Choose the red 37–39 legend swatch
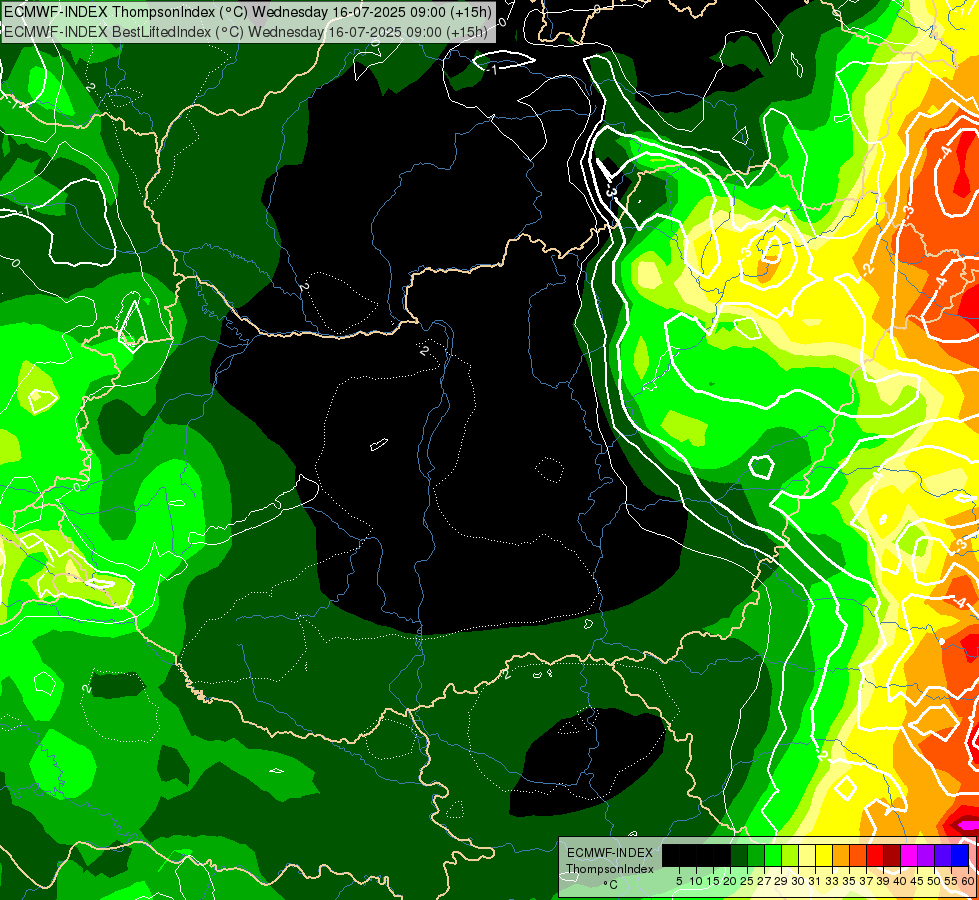This screenshot has height=900, width=979. (875, 855)
